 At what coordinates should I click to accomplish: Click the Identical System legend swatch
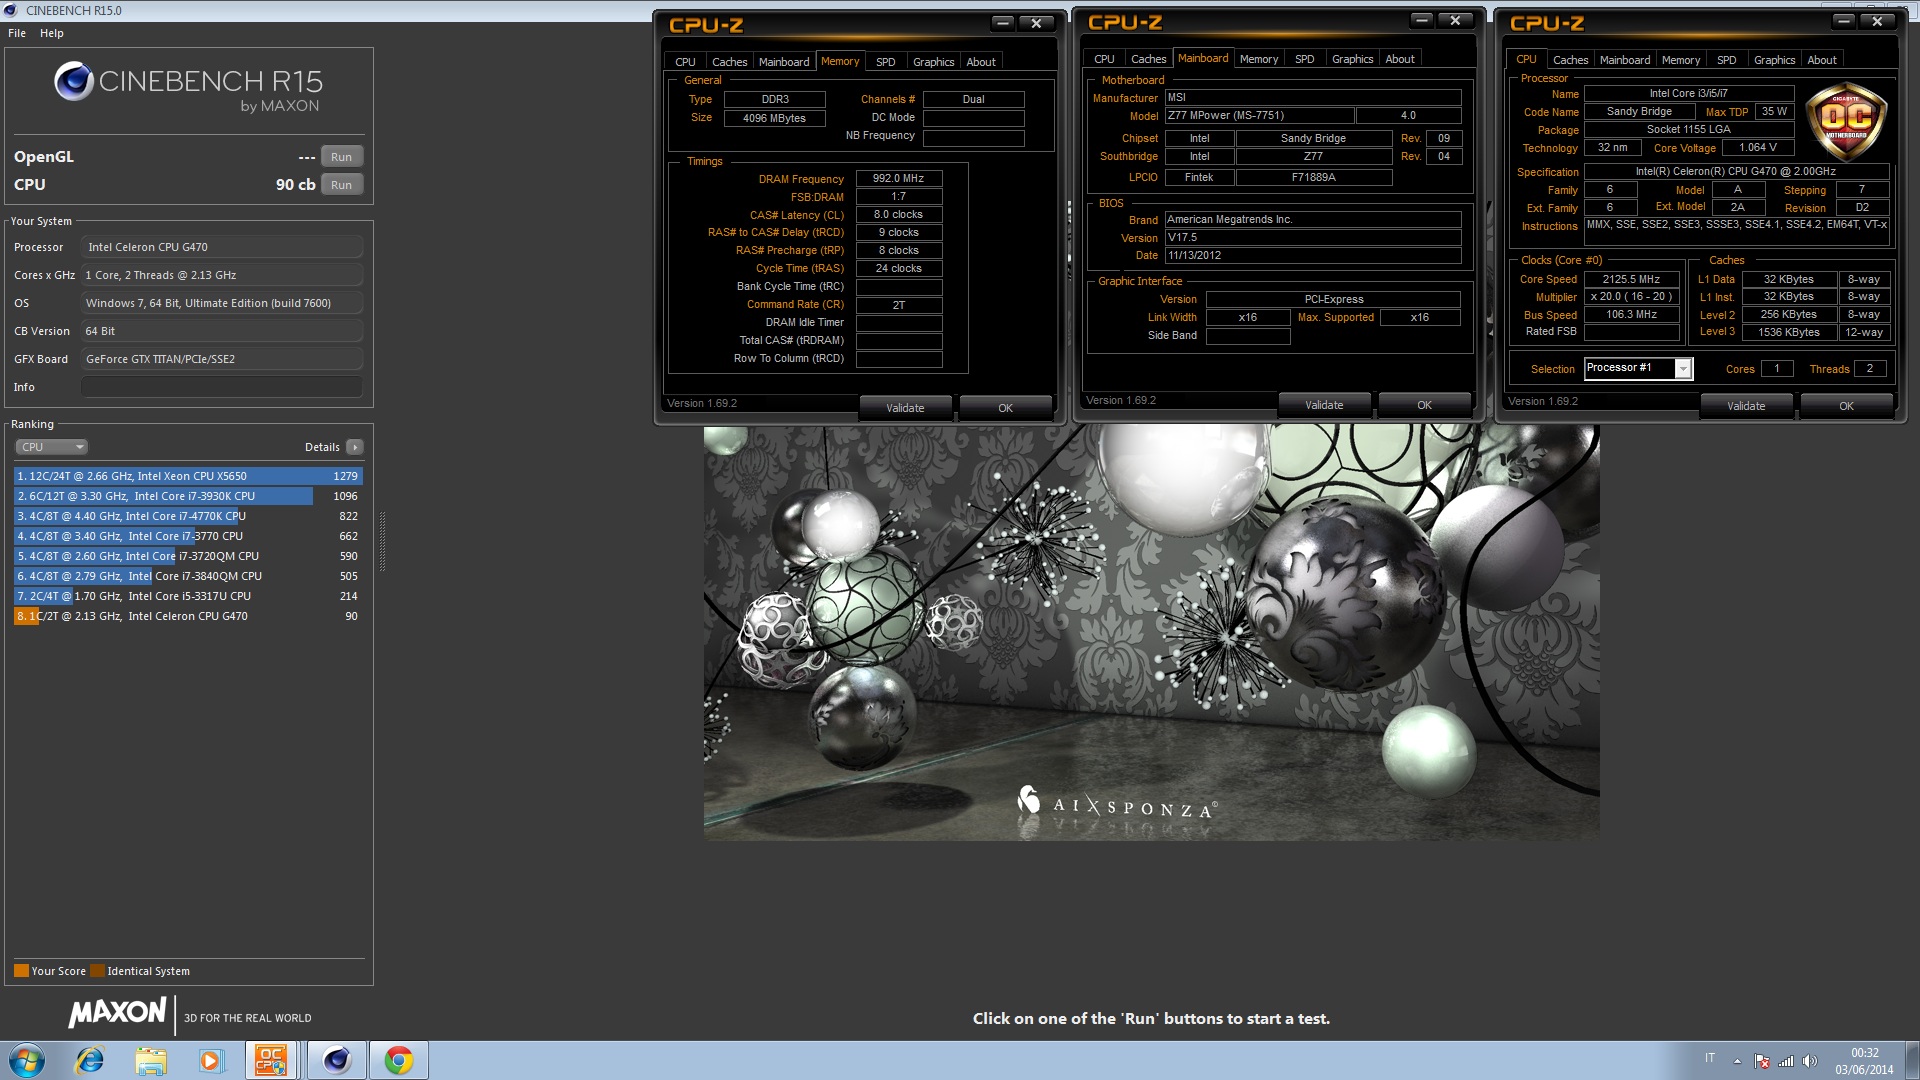(97, 971)
